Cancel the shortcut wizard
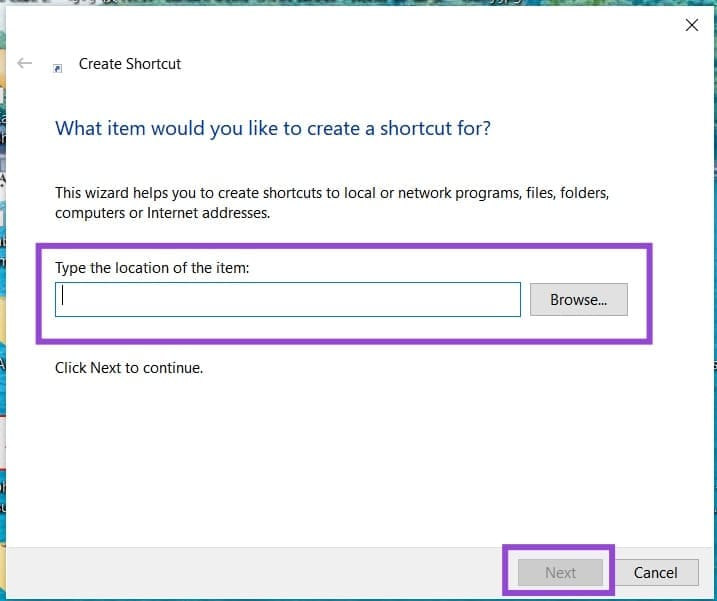This screenshot has width=717, height=601. click(655, 572)
